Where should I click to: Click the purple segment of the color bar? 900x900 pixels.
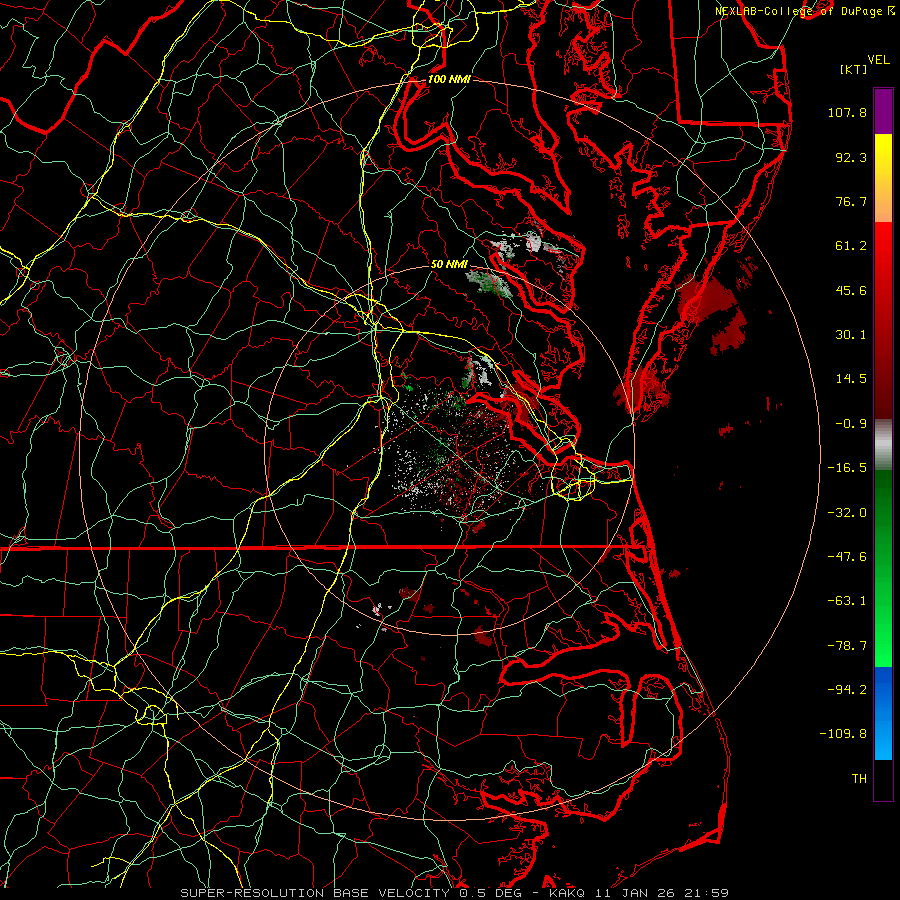tap(883, 112)
